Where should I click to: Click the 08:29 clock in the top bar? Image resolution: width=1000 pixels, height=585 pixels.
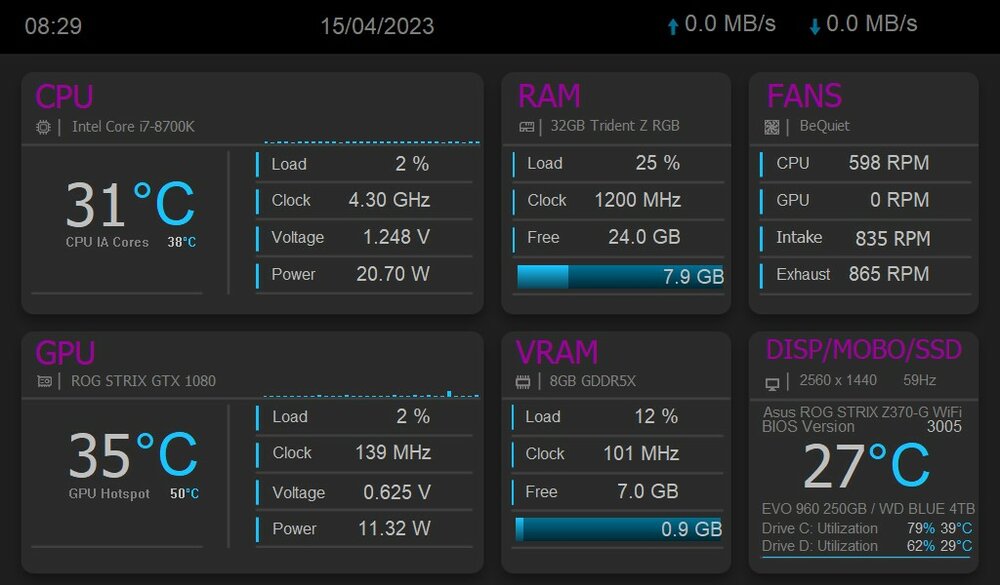(53, 26)
